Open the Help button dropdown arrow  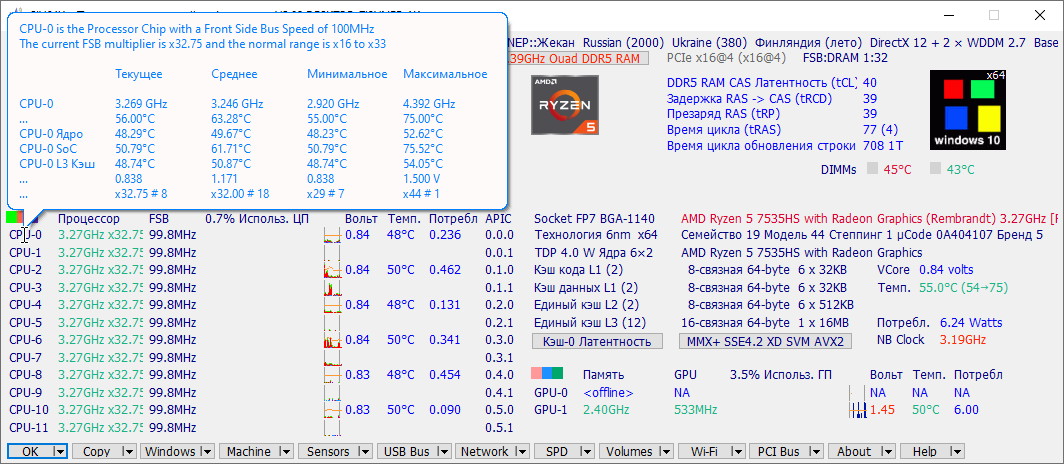click(956, 451)
